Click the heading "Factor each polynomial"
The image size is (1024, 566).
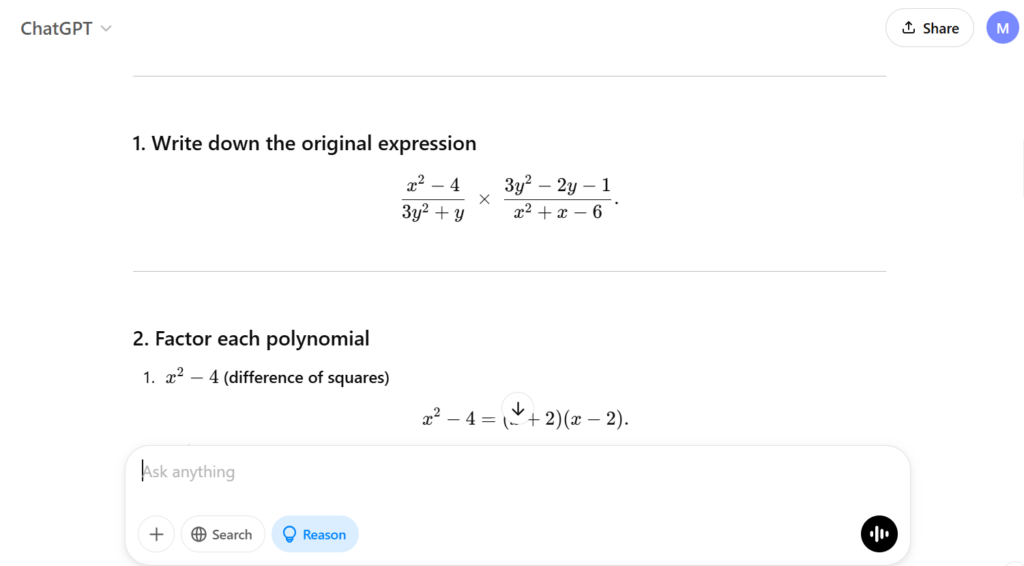[251, 338]
